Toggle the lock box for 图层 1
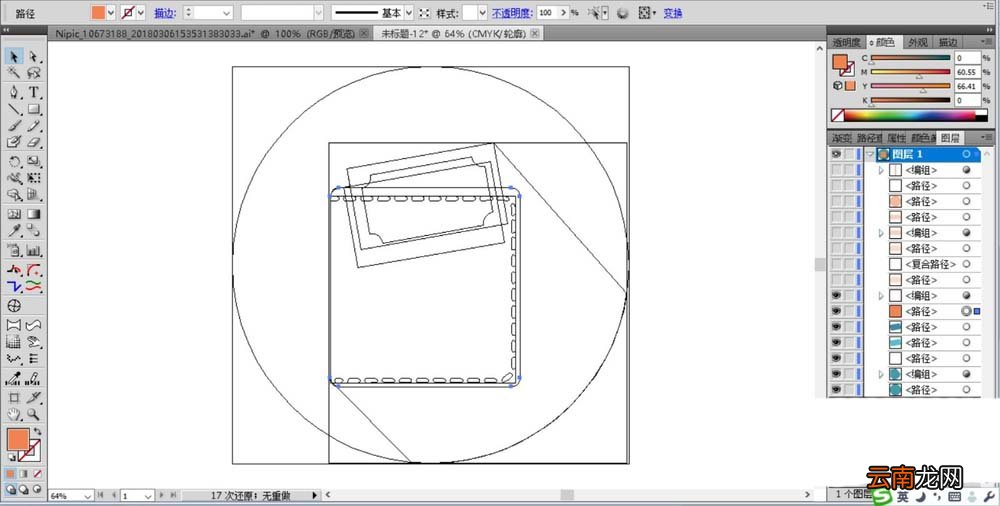Image resolution: width=1000 pixels, height=506 pixels. [x=849, y=154]
